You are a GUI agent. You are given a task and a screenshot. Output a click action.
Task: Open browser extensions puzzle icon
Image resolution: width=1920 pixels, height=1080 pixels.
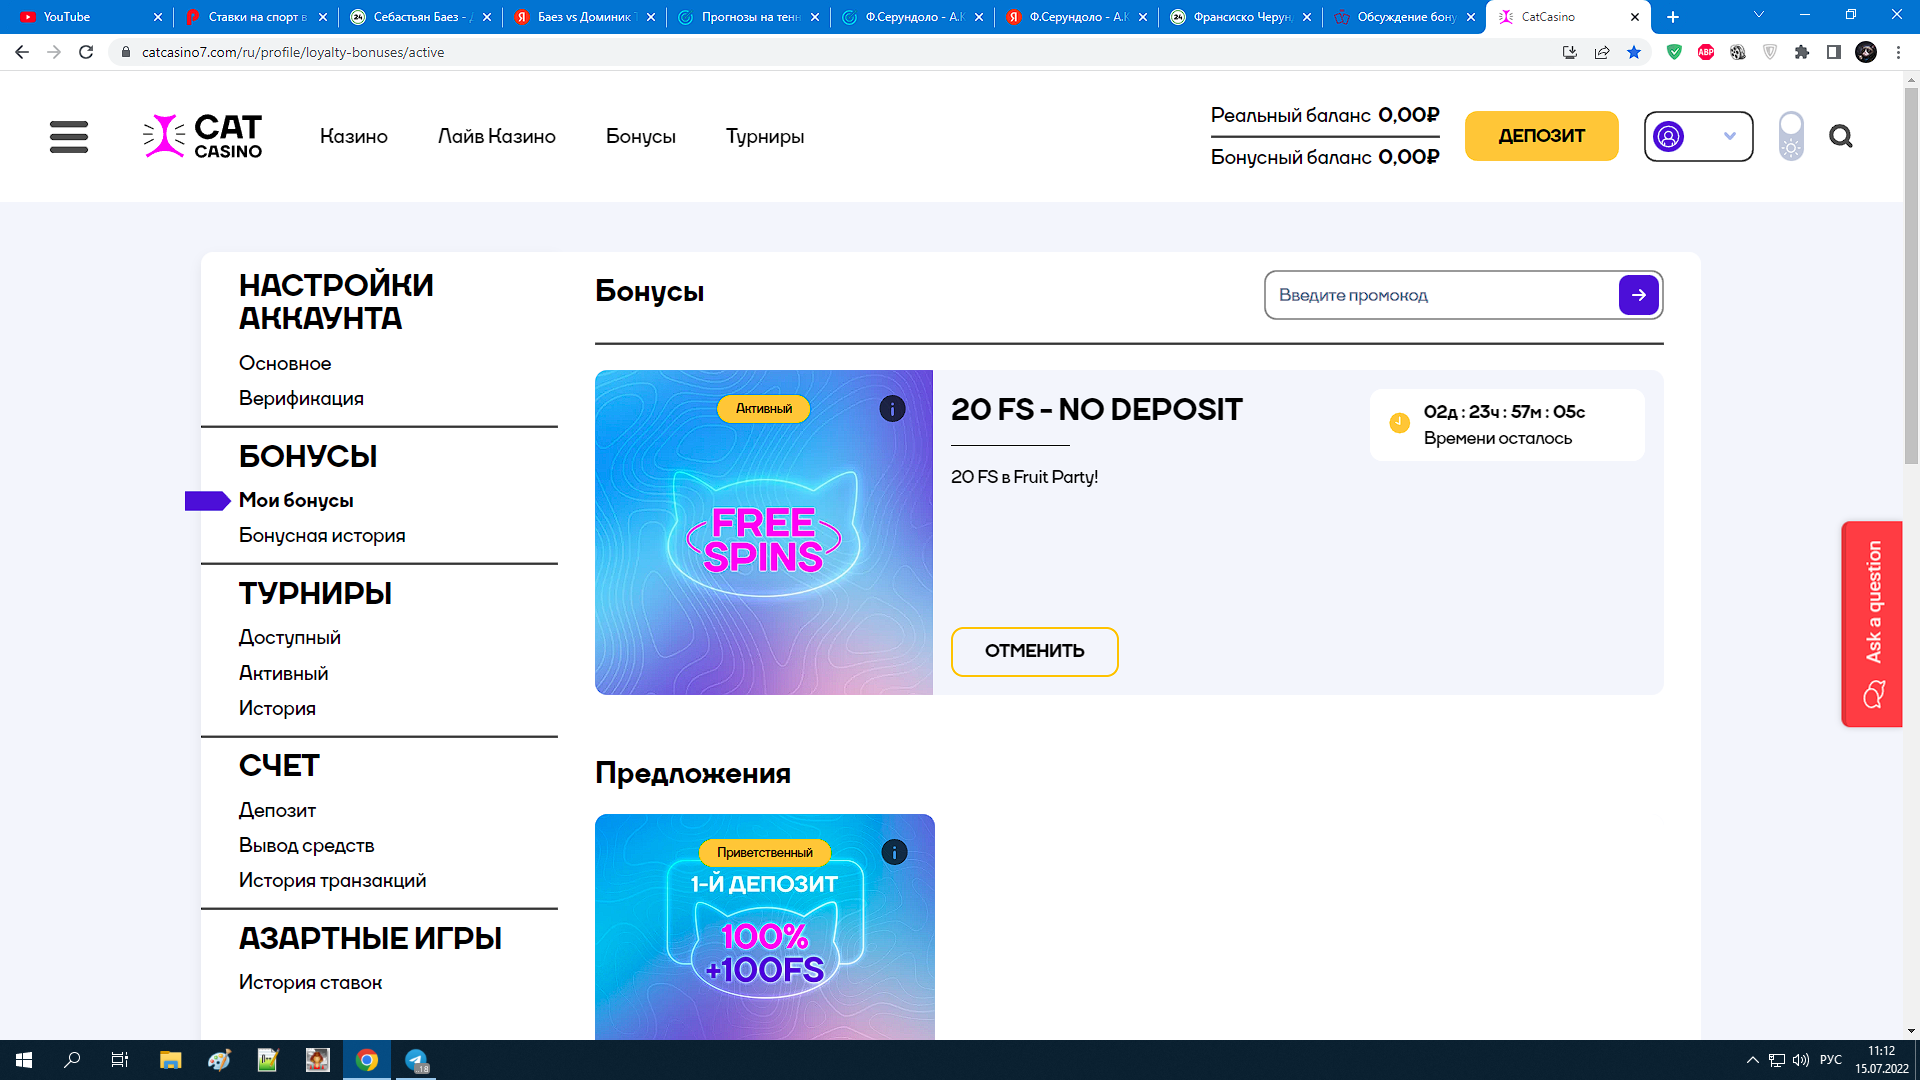1802,52
